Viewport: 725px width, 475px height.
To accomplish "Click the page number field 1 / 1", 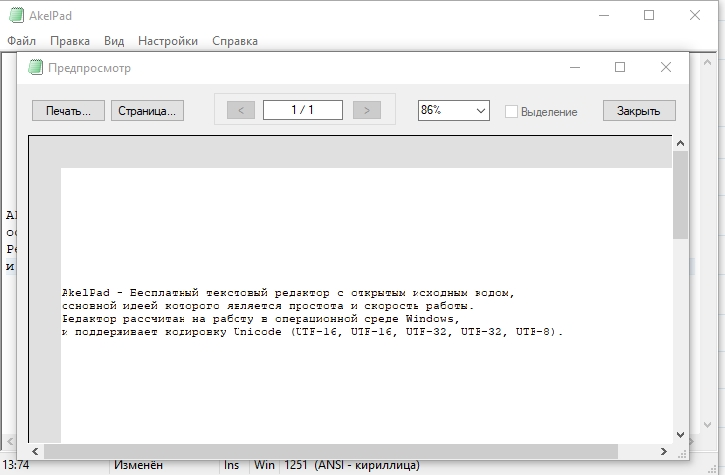I will 303,110.
